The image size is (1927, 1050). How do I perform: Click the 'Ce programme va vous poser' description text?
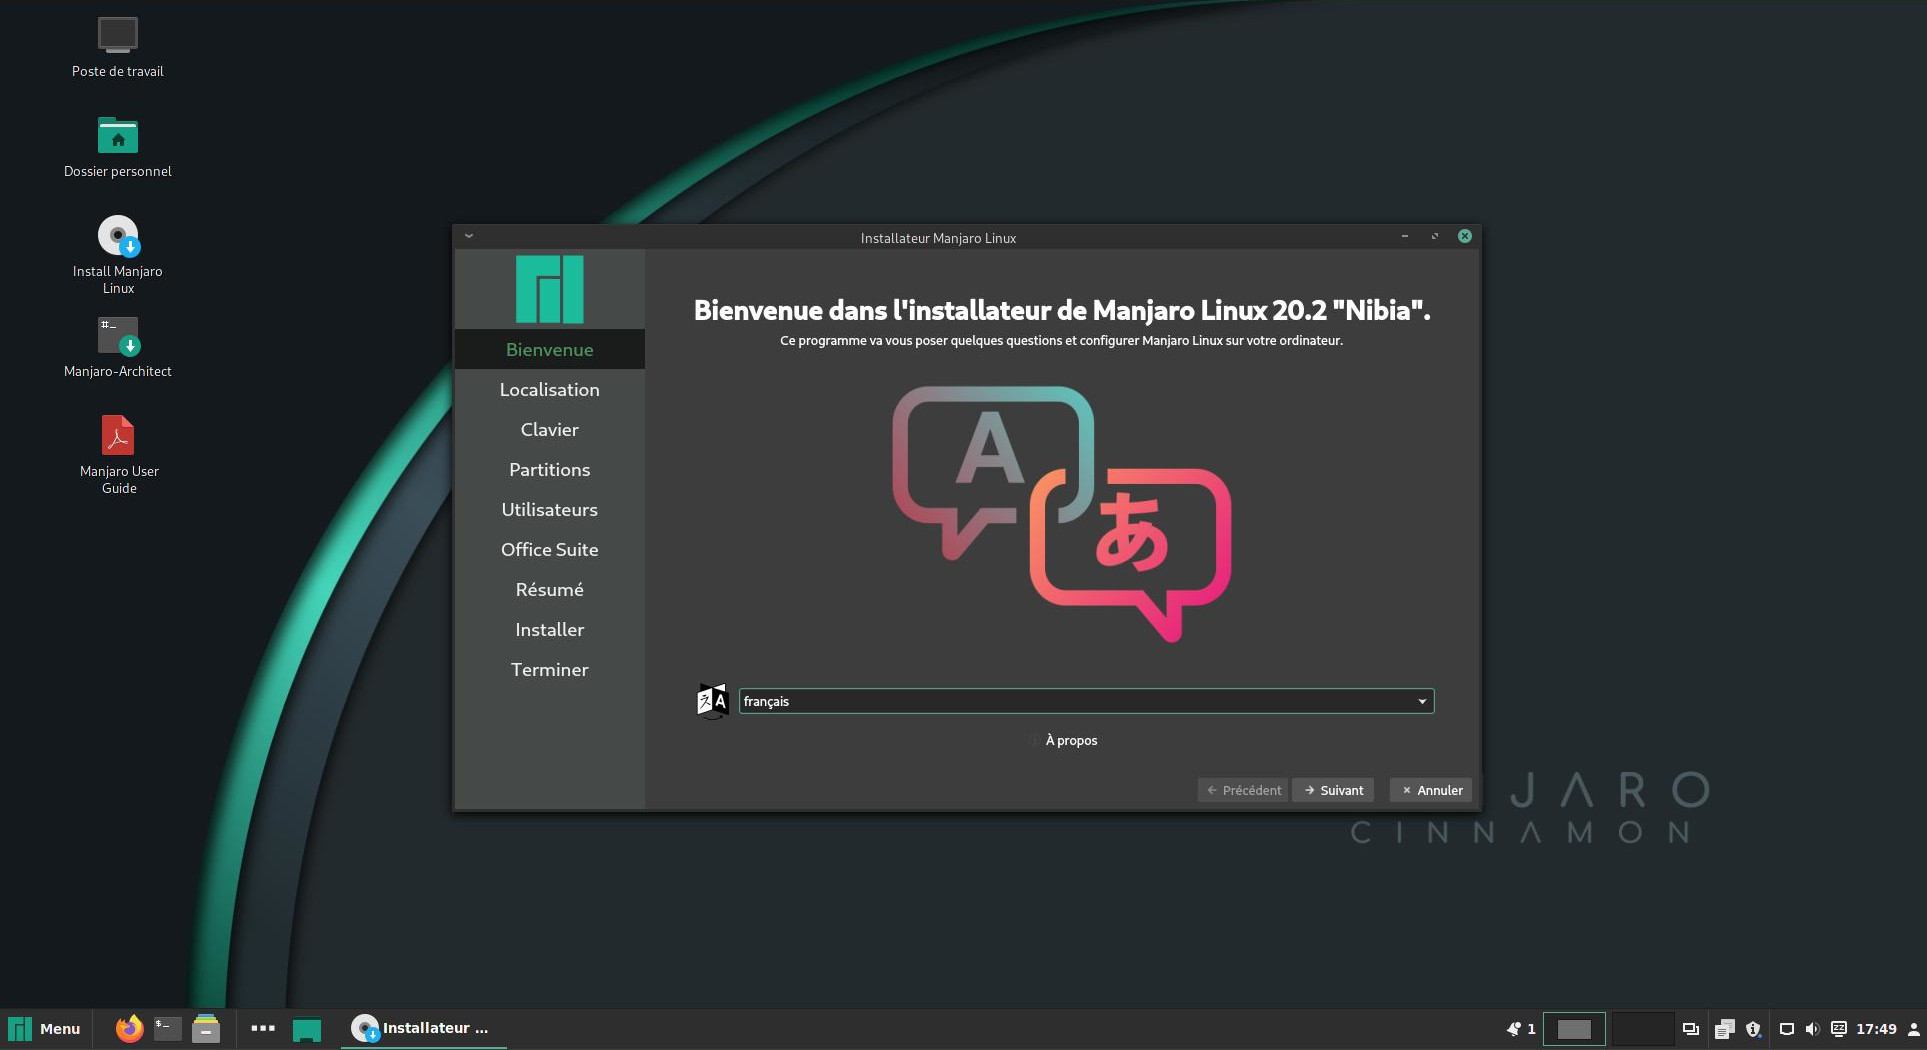click(x=1061, y=340)
